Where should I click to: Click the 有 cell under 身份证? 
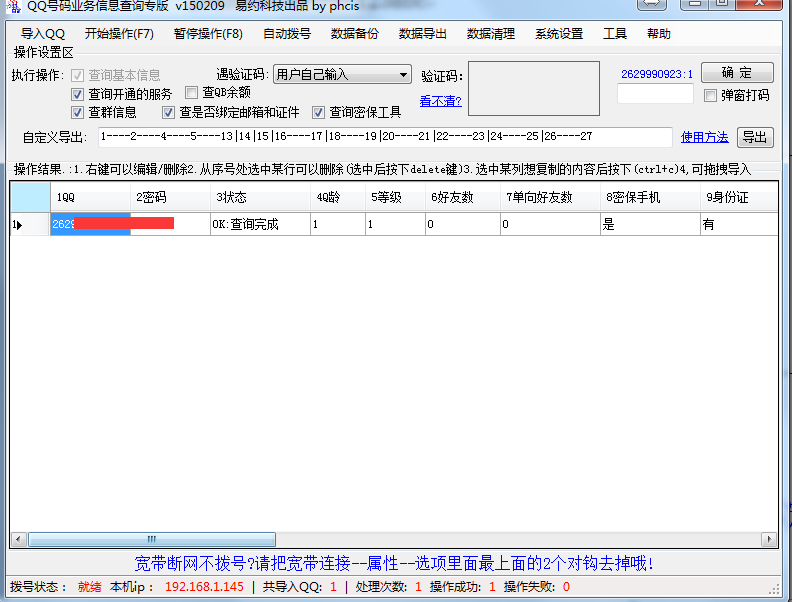click(x=739, y=224)
